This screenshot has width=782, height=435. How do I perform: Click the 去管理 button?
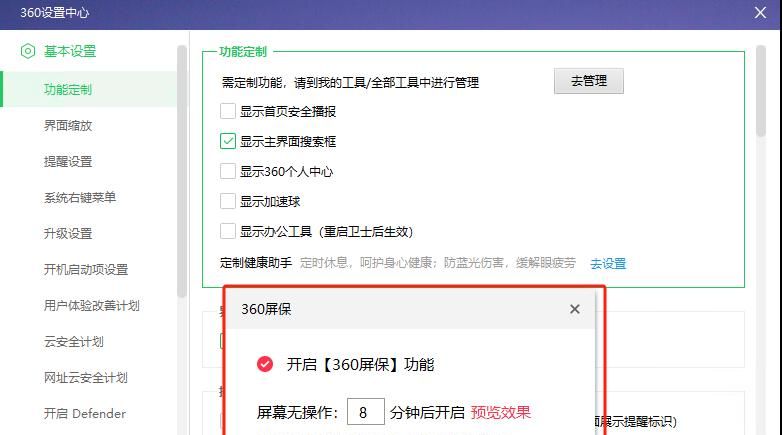[588, 81]
